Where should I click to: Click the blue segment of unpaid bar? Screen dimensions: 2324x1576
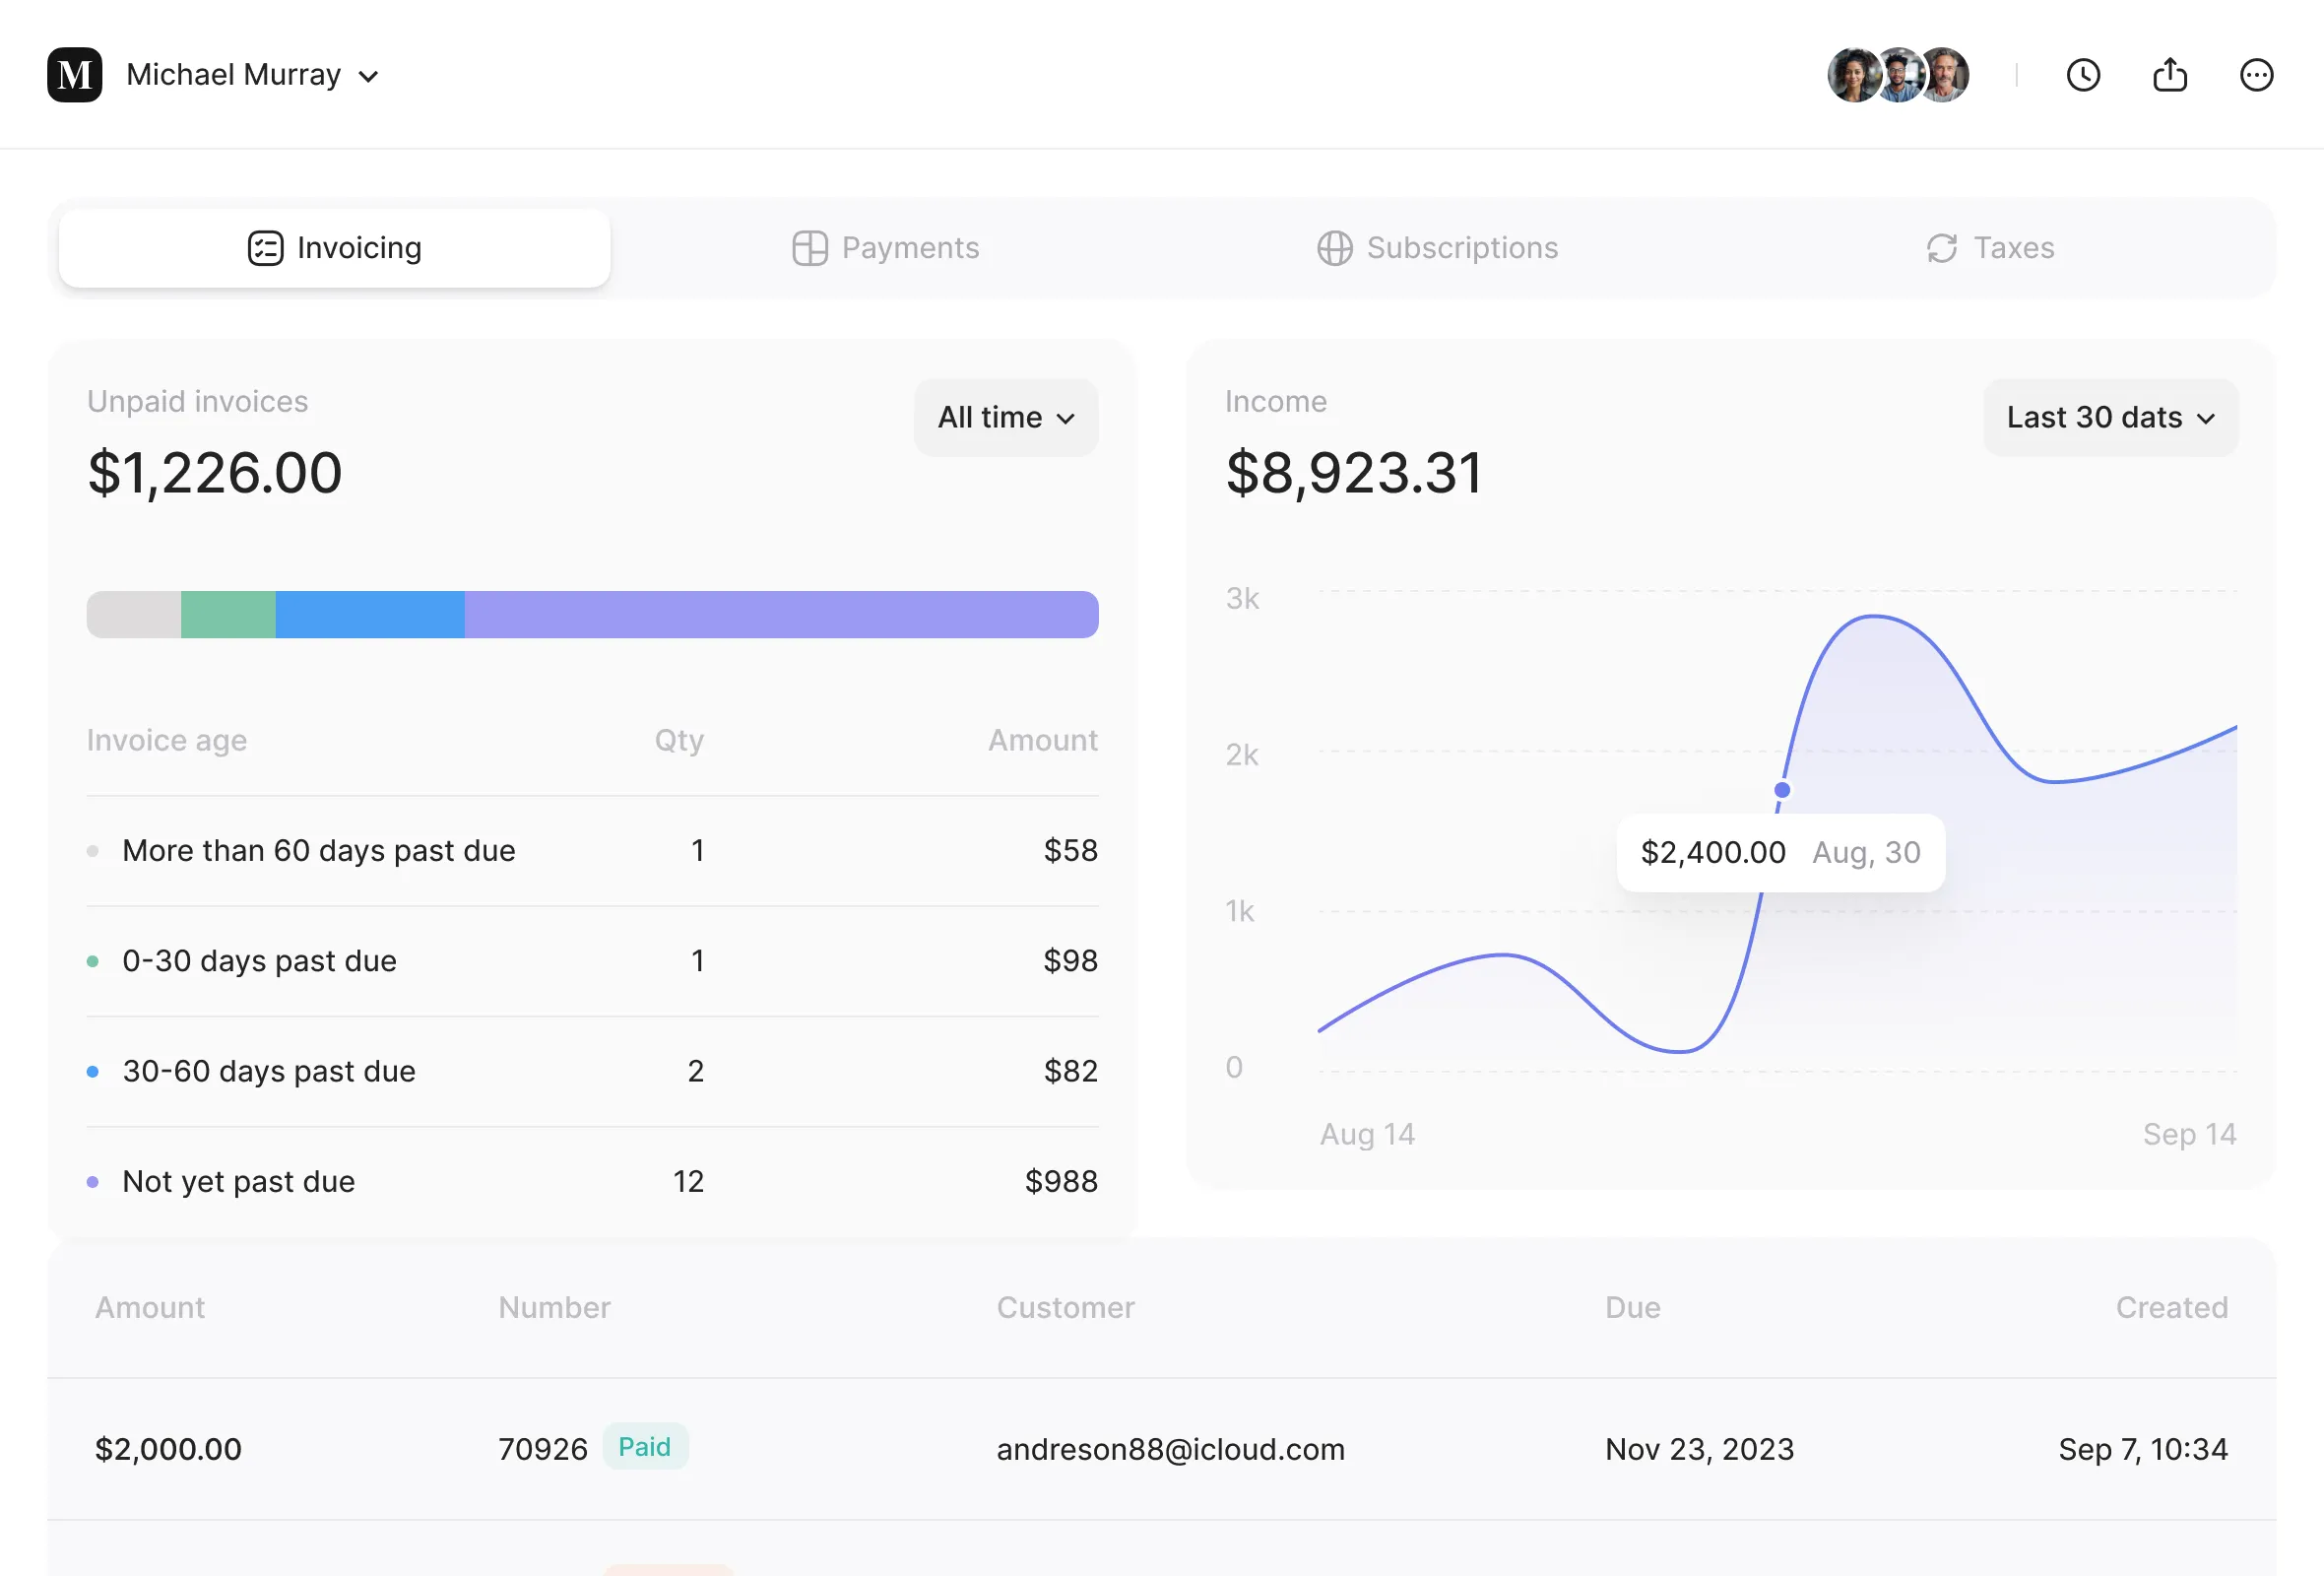[x=369, y=614]
